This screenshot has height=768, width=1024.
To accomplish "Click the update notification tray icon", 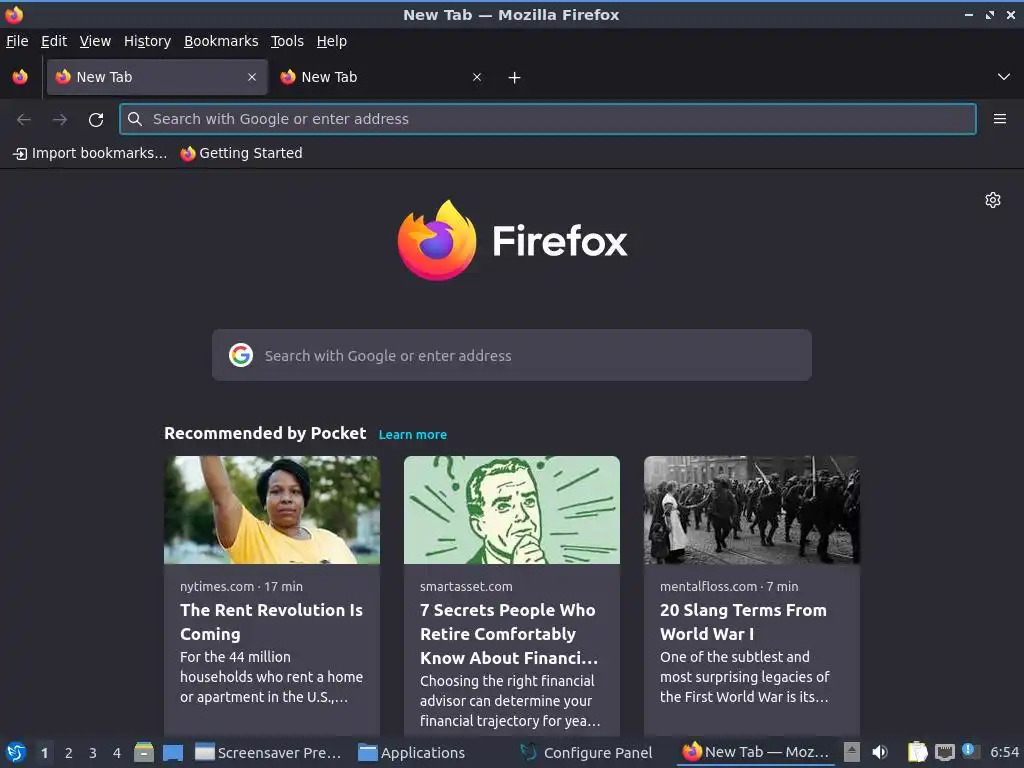I will click(x=970, y=751).
